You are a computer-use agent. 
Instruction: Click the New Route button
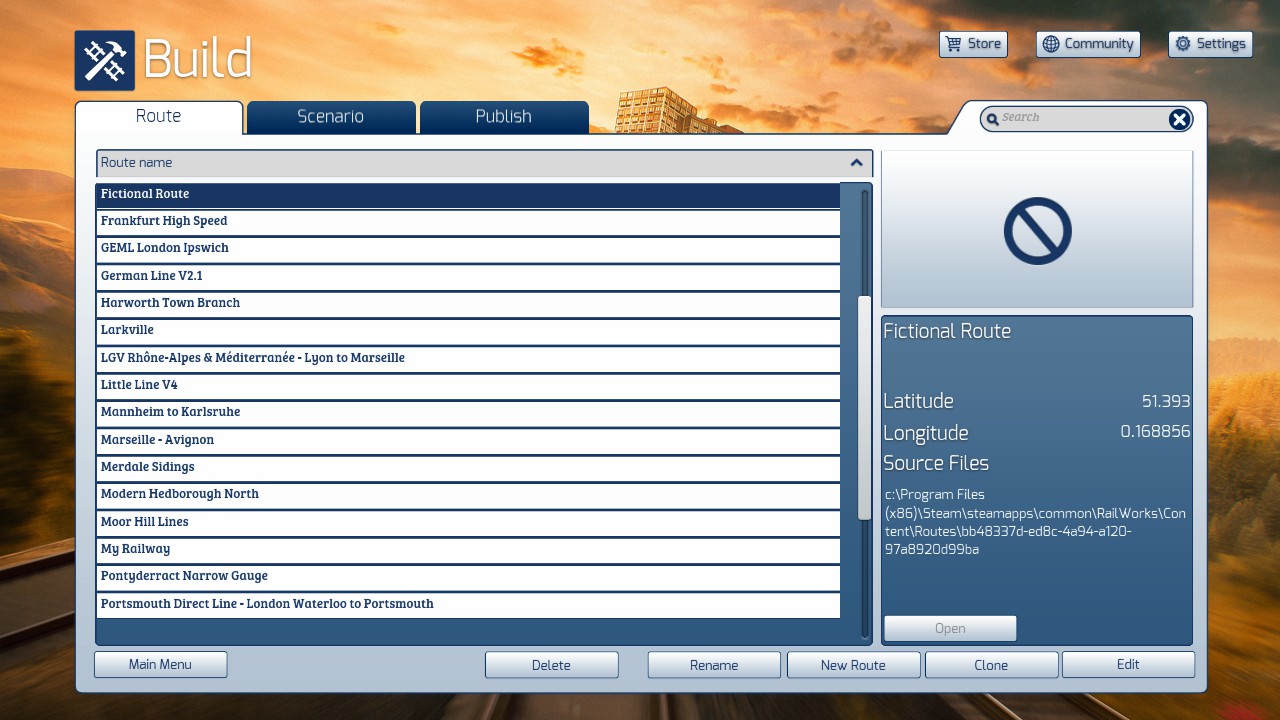(x=853, y=665)
